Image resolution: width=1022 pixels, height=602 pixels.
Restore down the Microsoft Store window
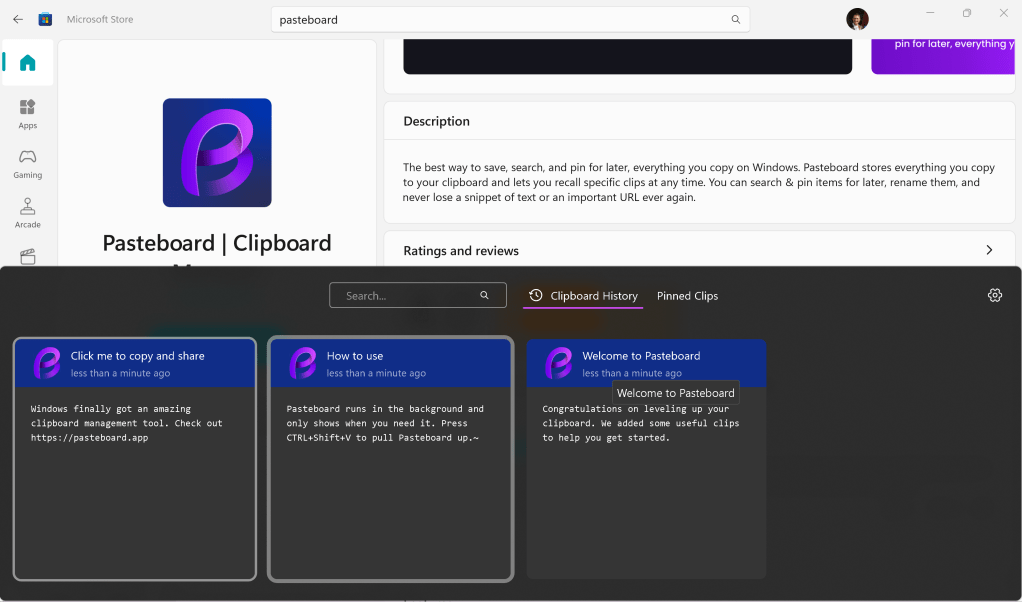(967, 13)
